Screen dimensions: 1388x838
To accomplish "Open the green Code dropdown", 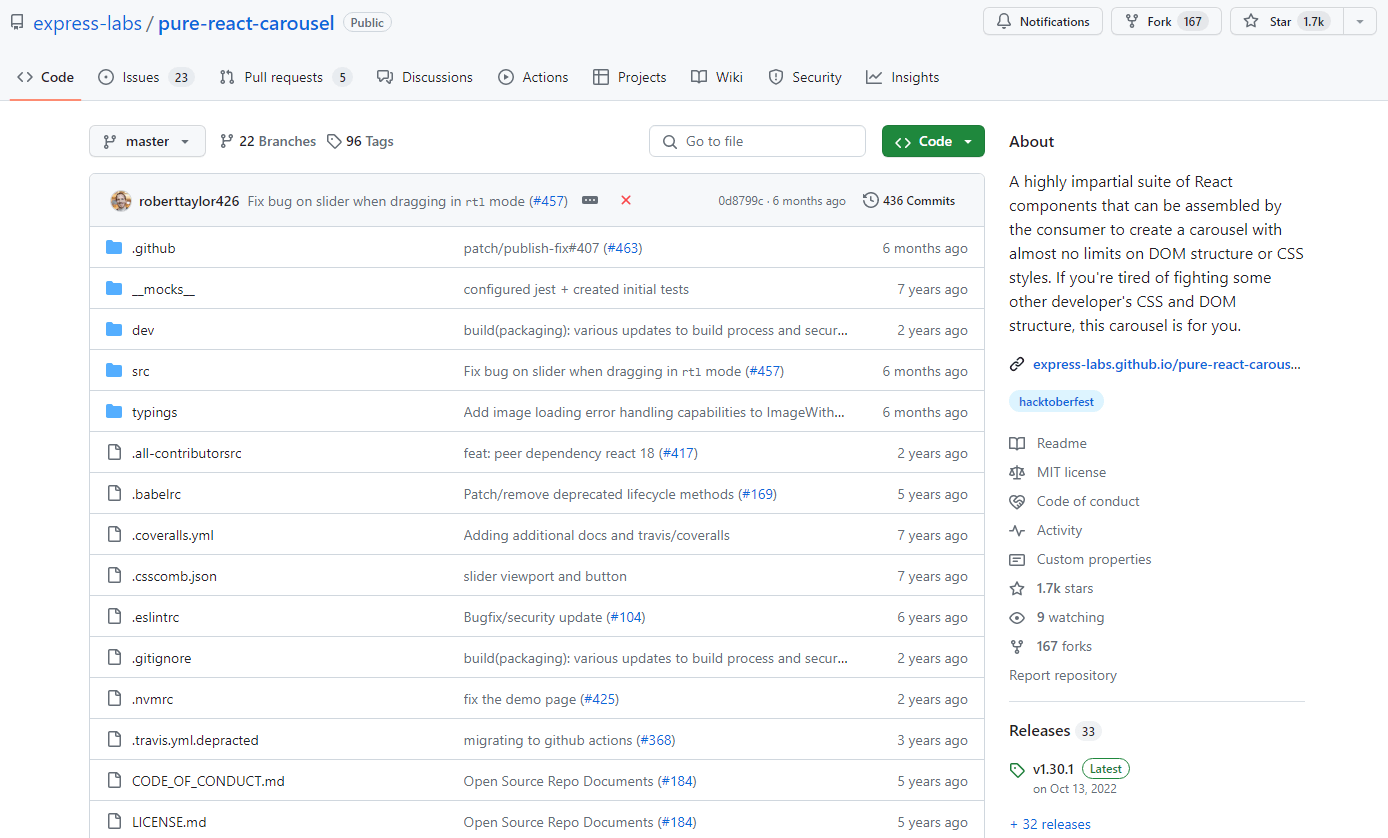I will click(x=933, y=141).
